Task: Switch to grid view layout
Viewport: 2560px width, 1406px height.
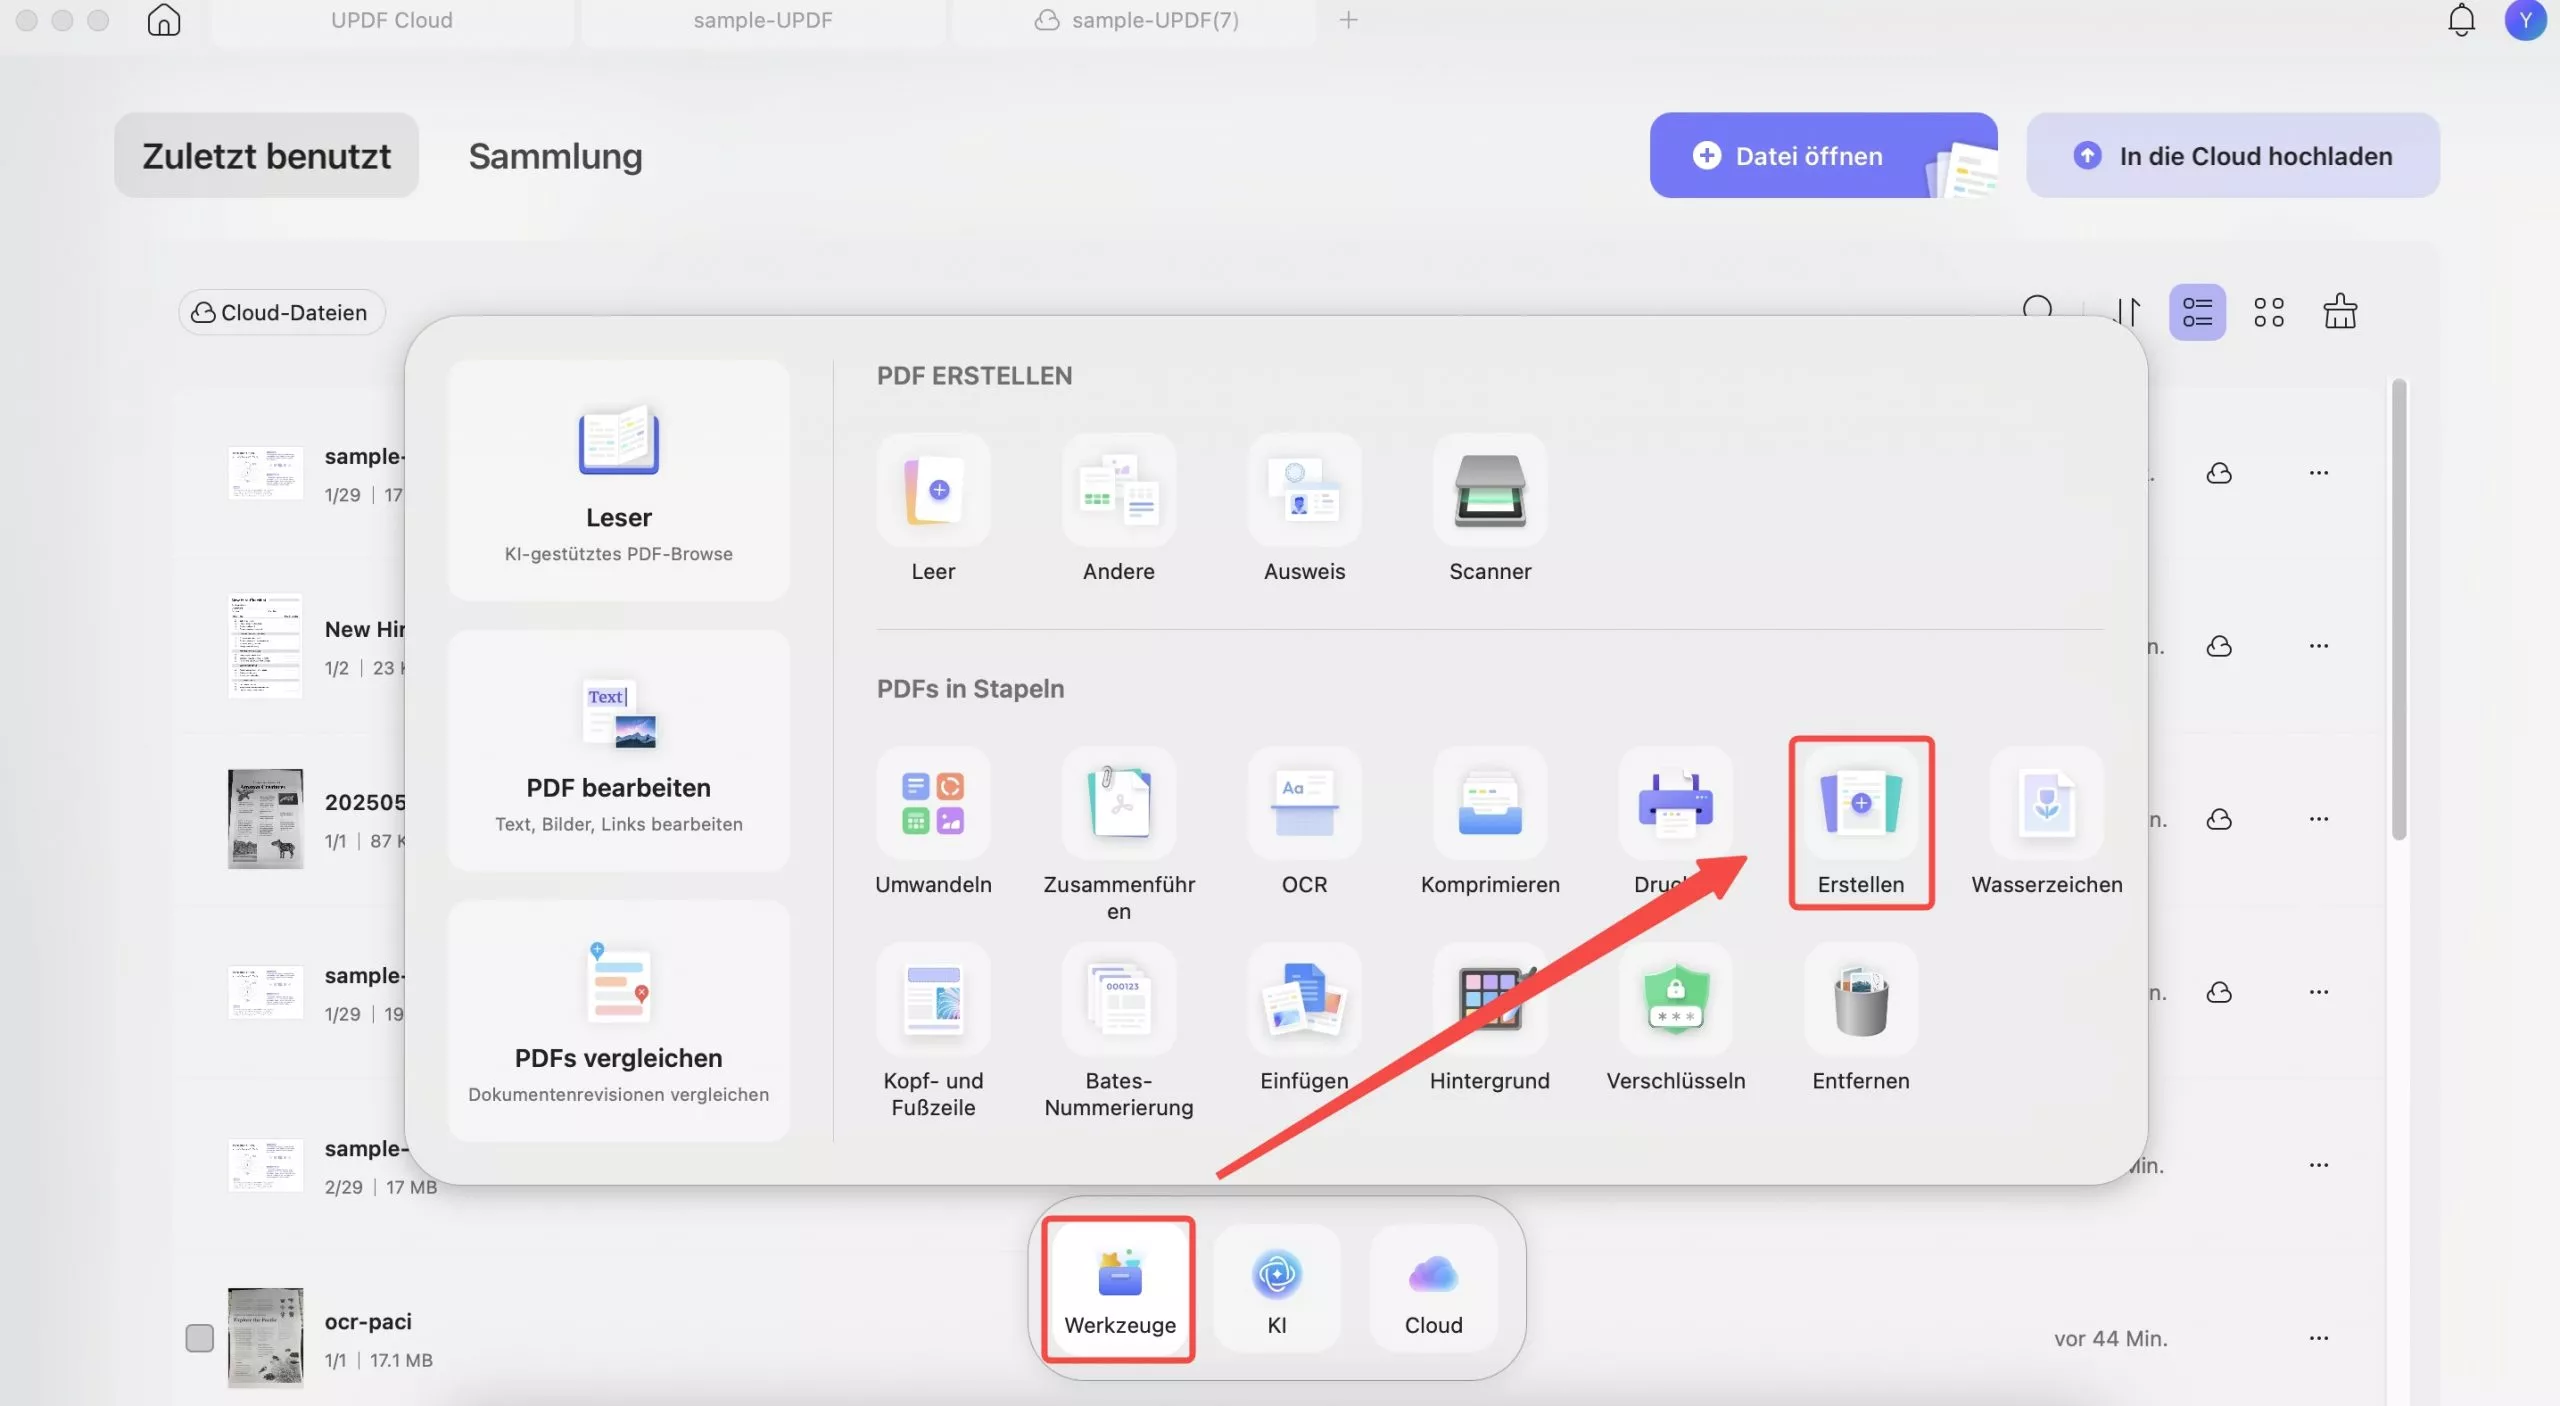Action: click(2268, 312)
